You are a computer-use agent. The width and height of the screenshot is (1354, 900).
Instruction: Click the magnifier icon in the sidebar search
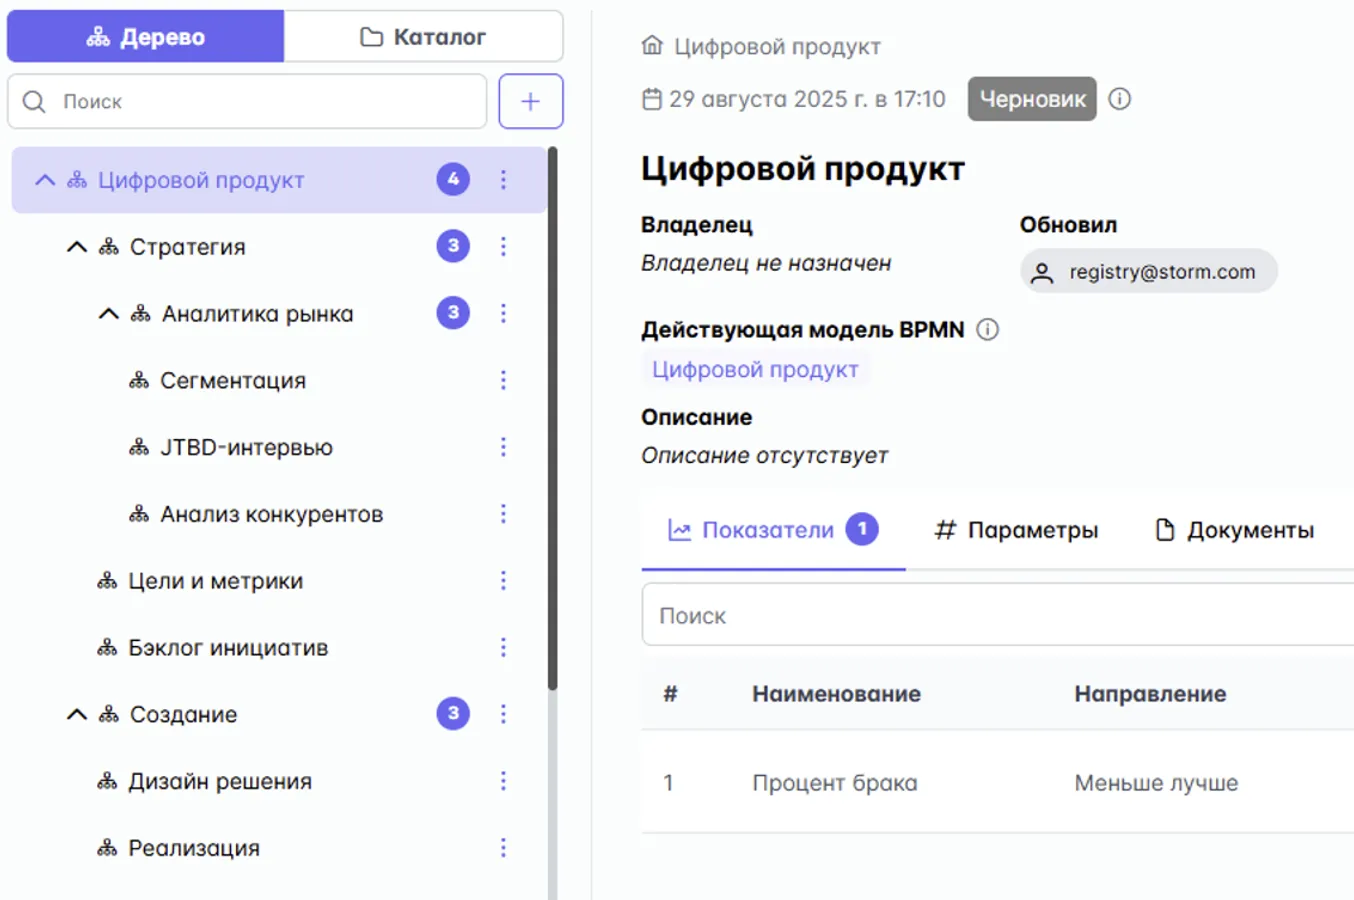pyautogui.click(x=34, y=101)
